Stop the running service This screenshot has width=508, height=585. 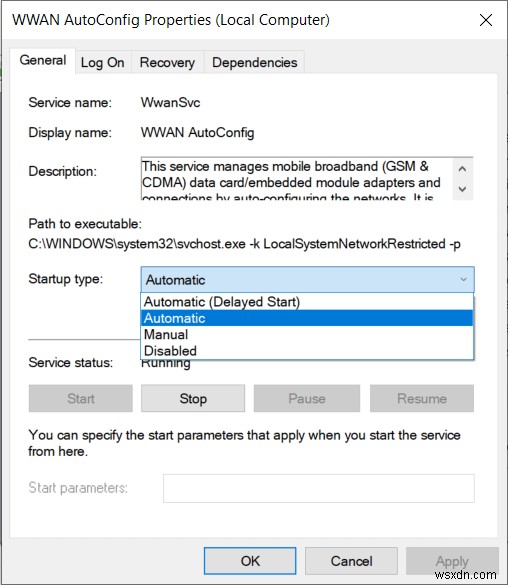(193, 398)
